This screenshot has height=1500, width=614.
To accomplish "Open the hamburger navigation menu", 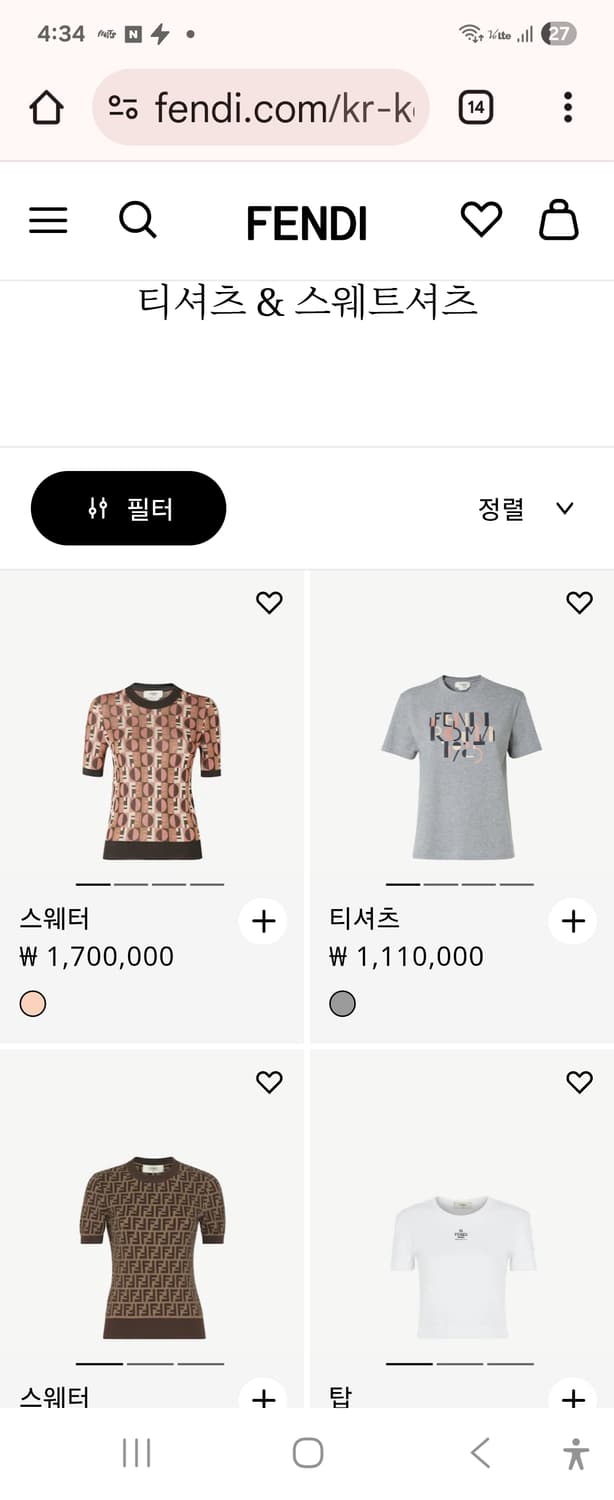I will [x=47, y=221].
